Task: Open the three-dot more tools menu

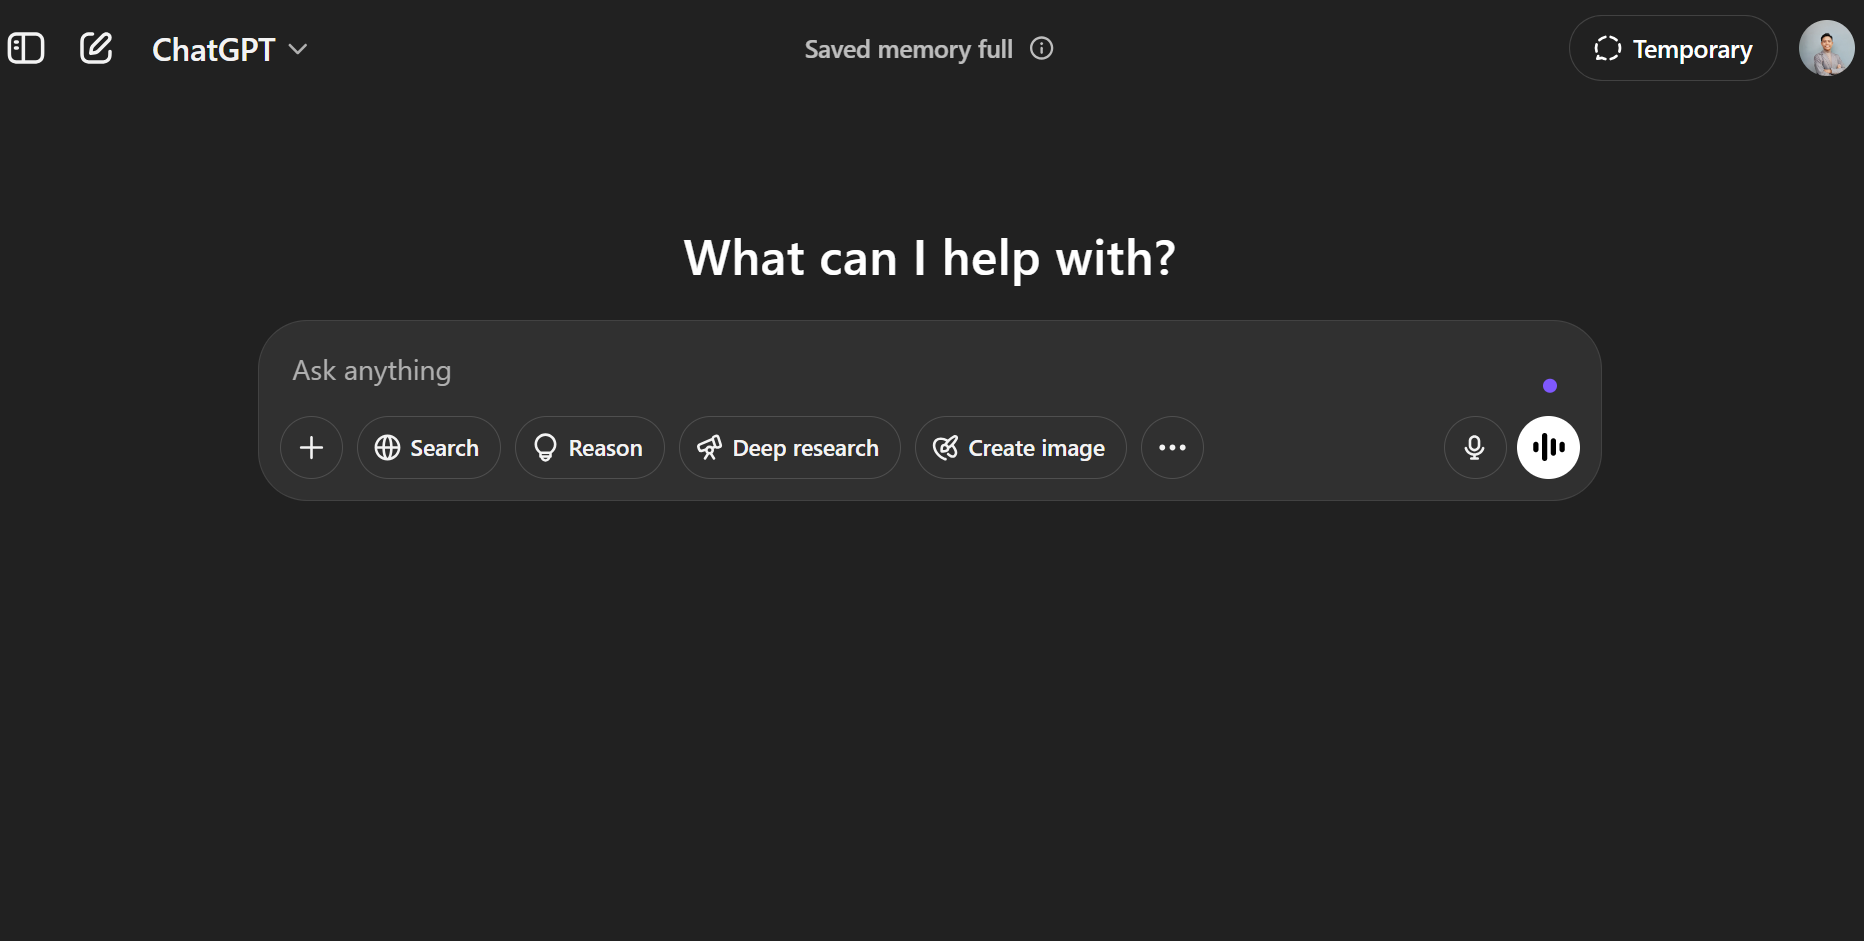Action: [x=1172, y=447]
